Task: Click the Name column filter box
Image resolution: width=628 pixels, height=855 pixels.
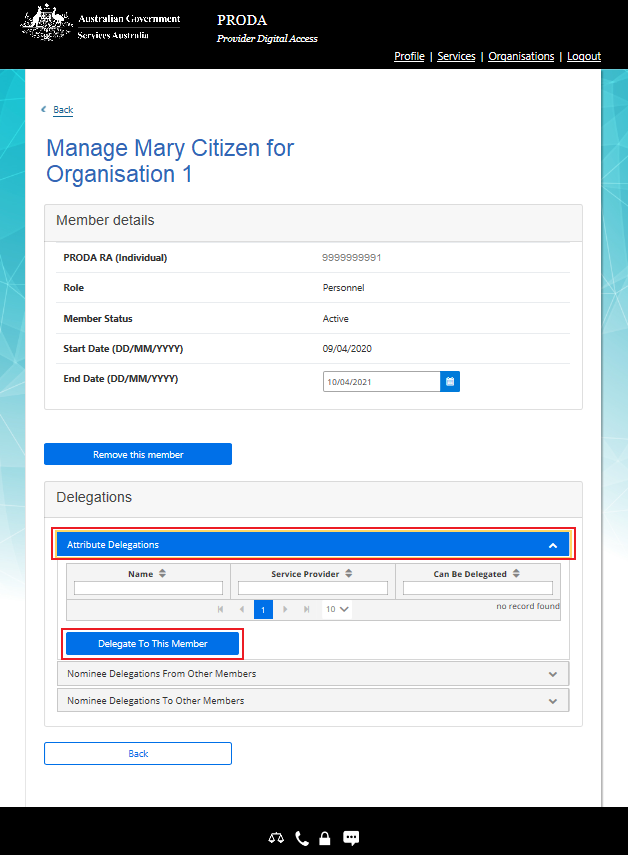Action: click(x=148, y=588)
